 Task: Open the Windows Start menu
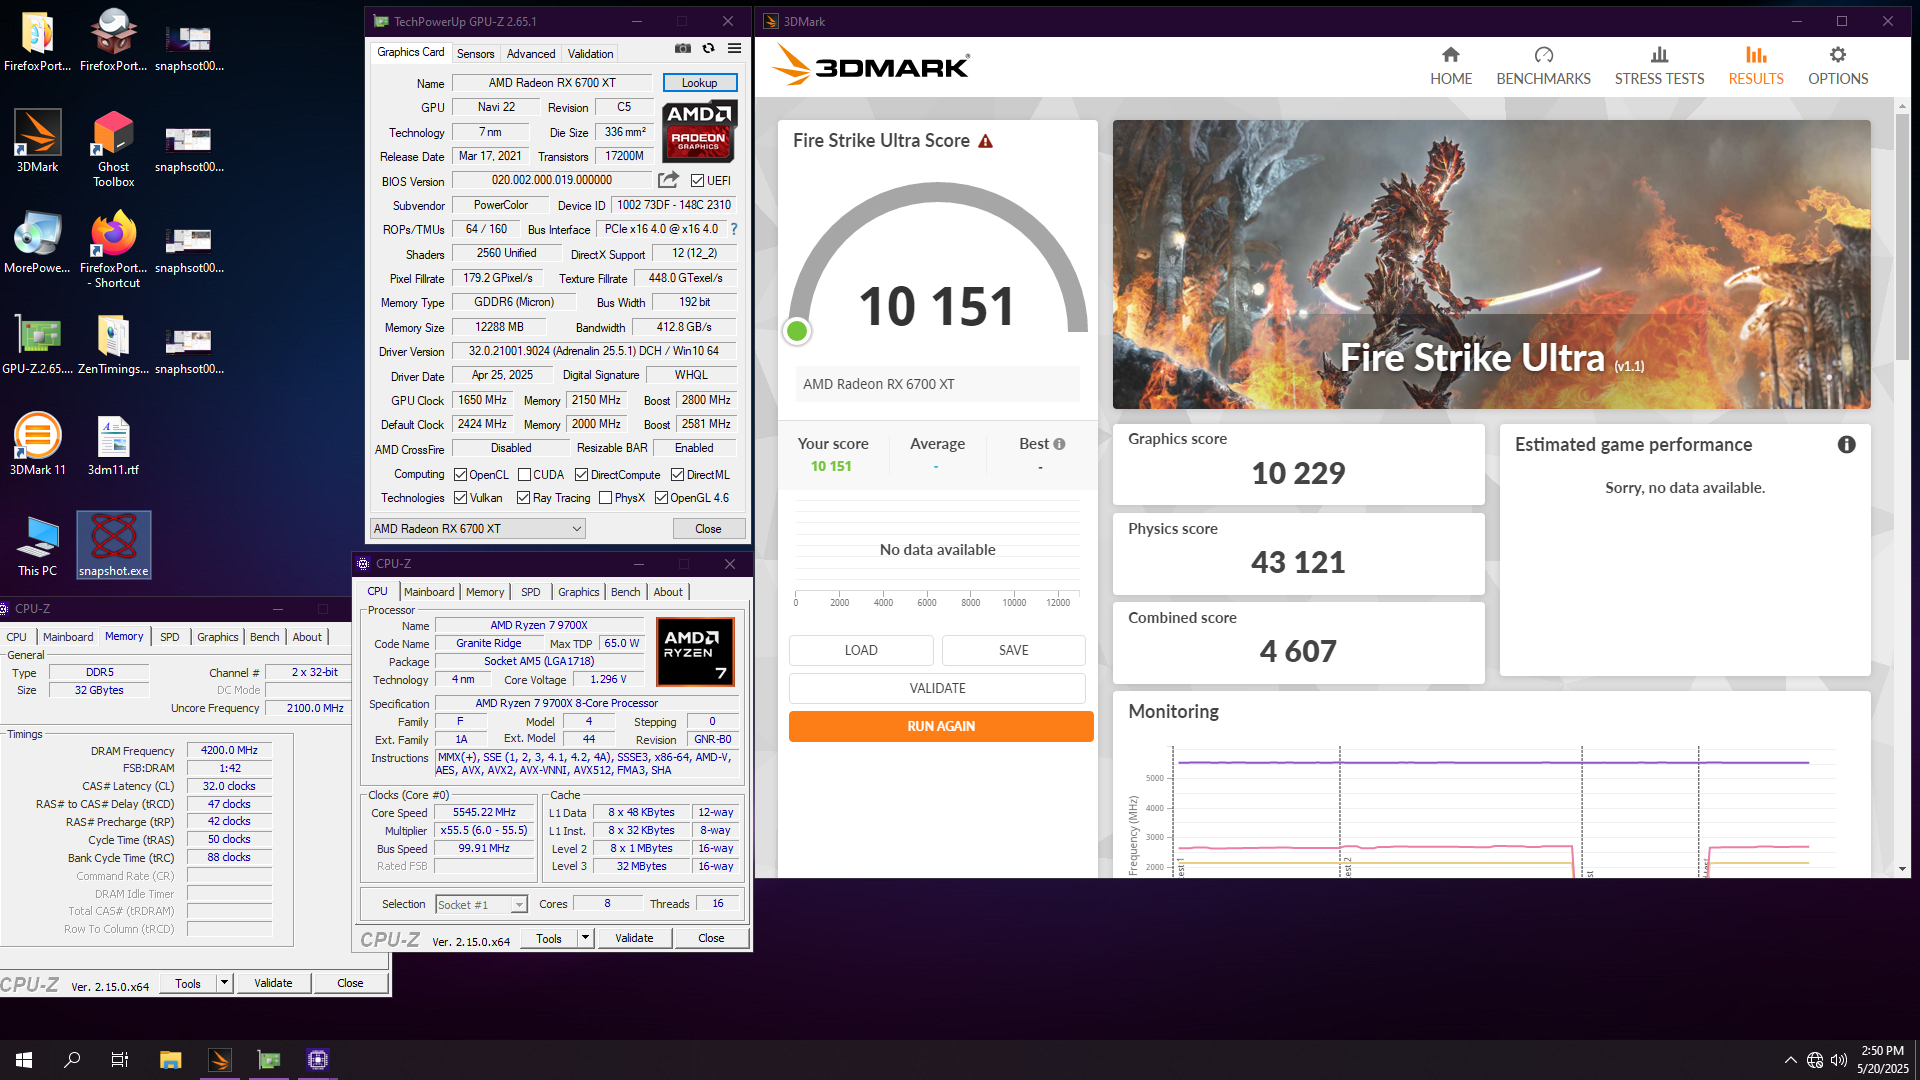coord(24,1060)
